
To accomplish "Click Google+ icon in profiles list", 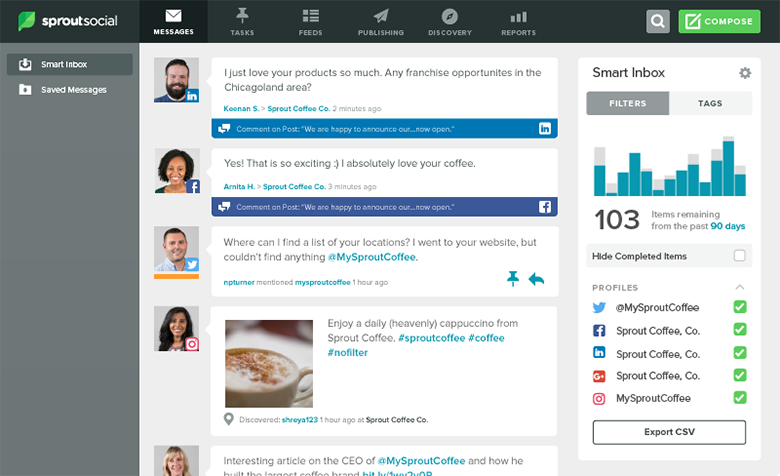I will coord(599,376).
